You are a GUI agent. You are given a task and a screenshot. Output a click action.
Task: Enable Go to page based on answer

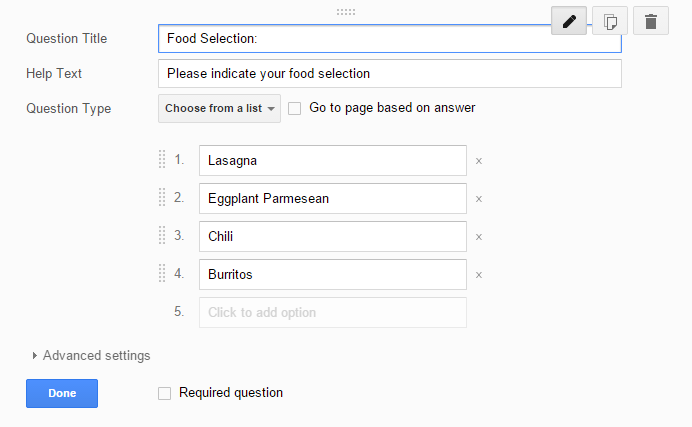point(294,109)
